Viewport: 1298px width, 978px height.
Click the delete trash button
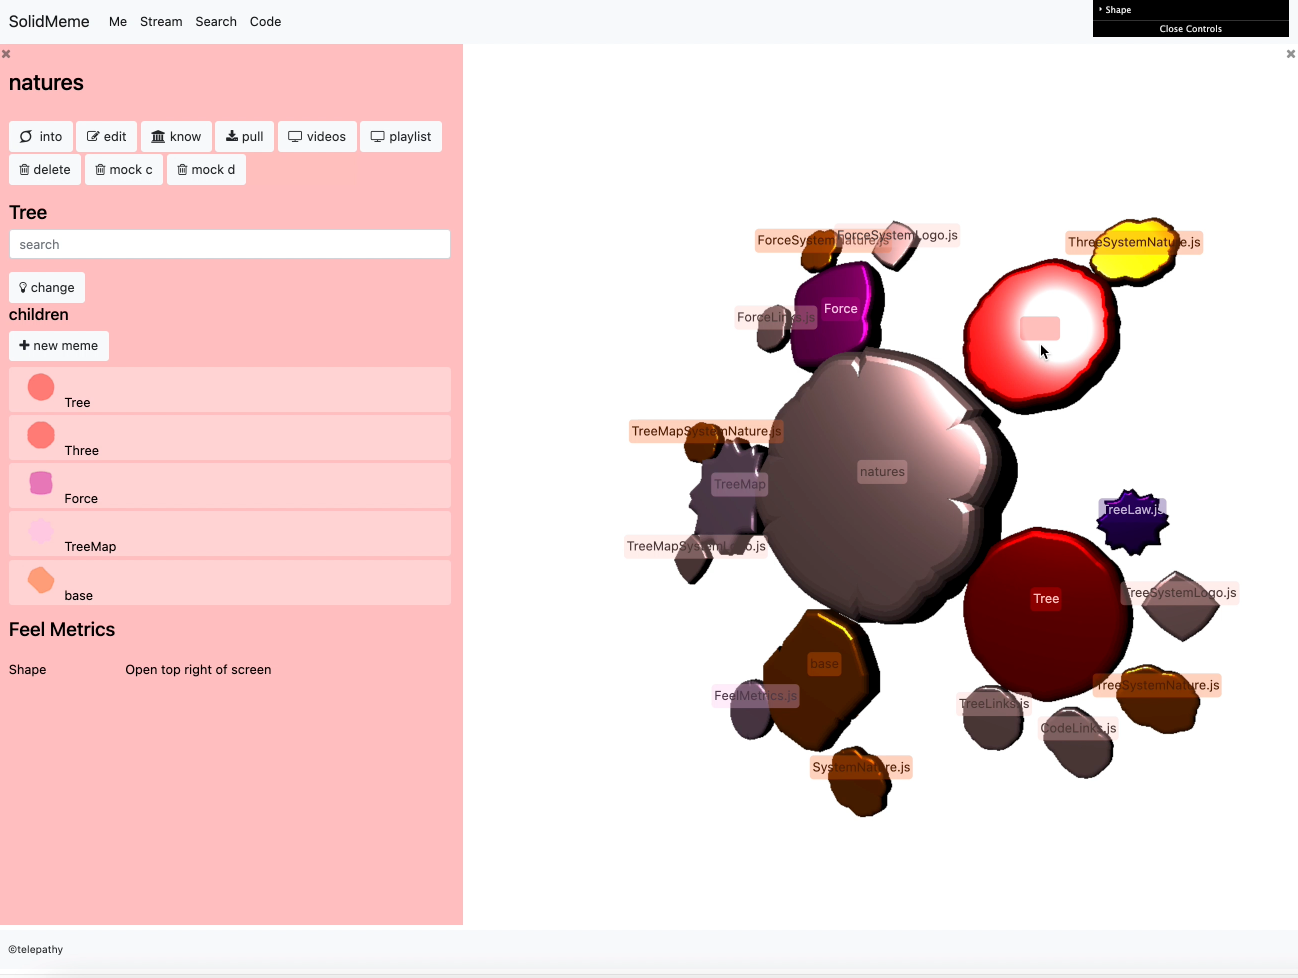(45, 170)
